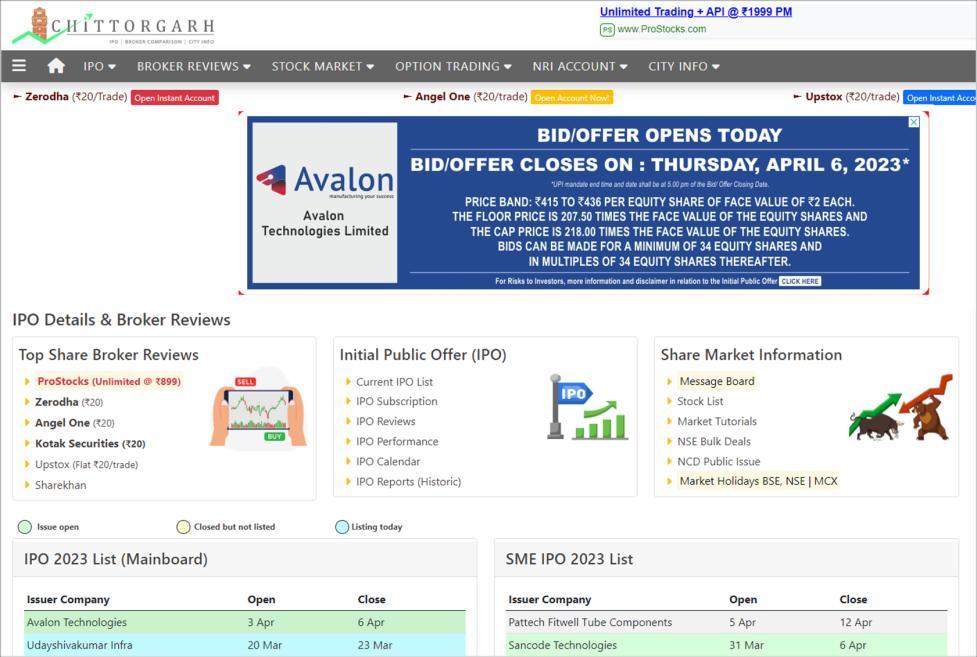977x657 pixels.
Task: Click the 6 Apr close date for Avalon
Action: 371,622
